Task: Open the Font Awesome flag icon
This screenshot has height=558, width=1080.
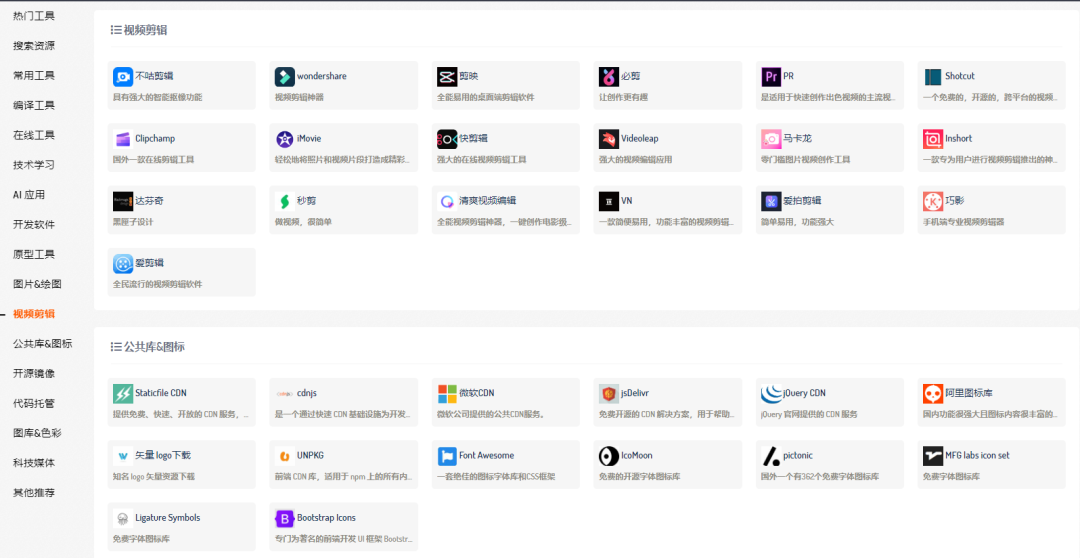Action: 447,456
